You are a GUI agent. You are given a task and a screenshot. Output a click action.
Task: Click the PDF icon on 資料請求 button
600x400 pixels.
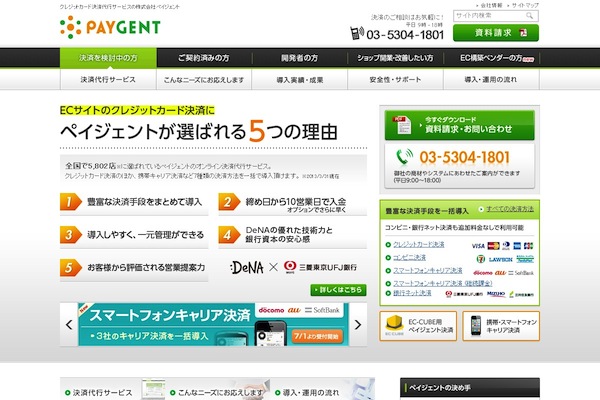coord(523,33)
